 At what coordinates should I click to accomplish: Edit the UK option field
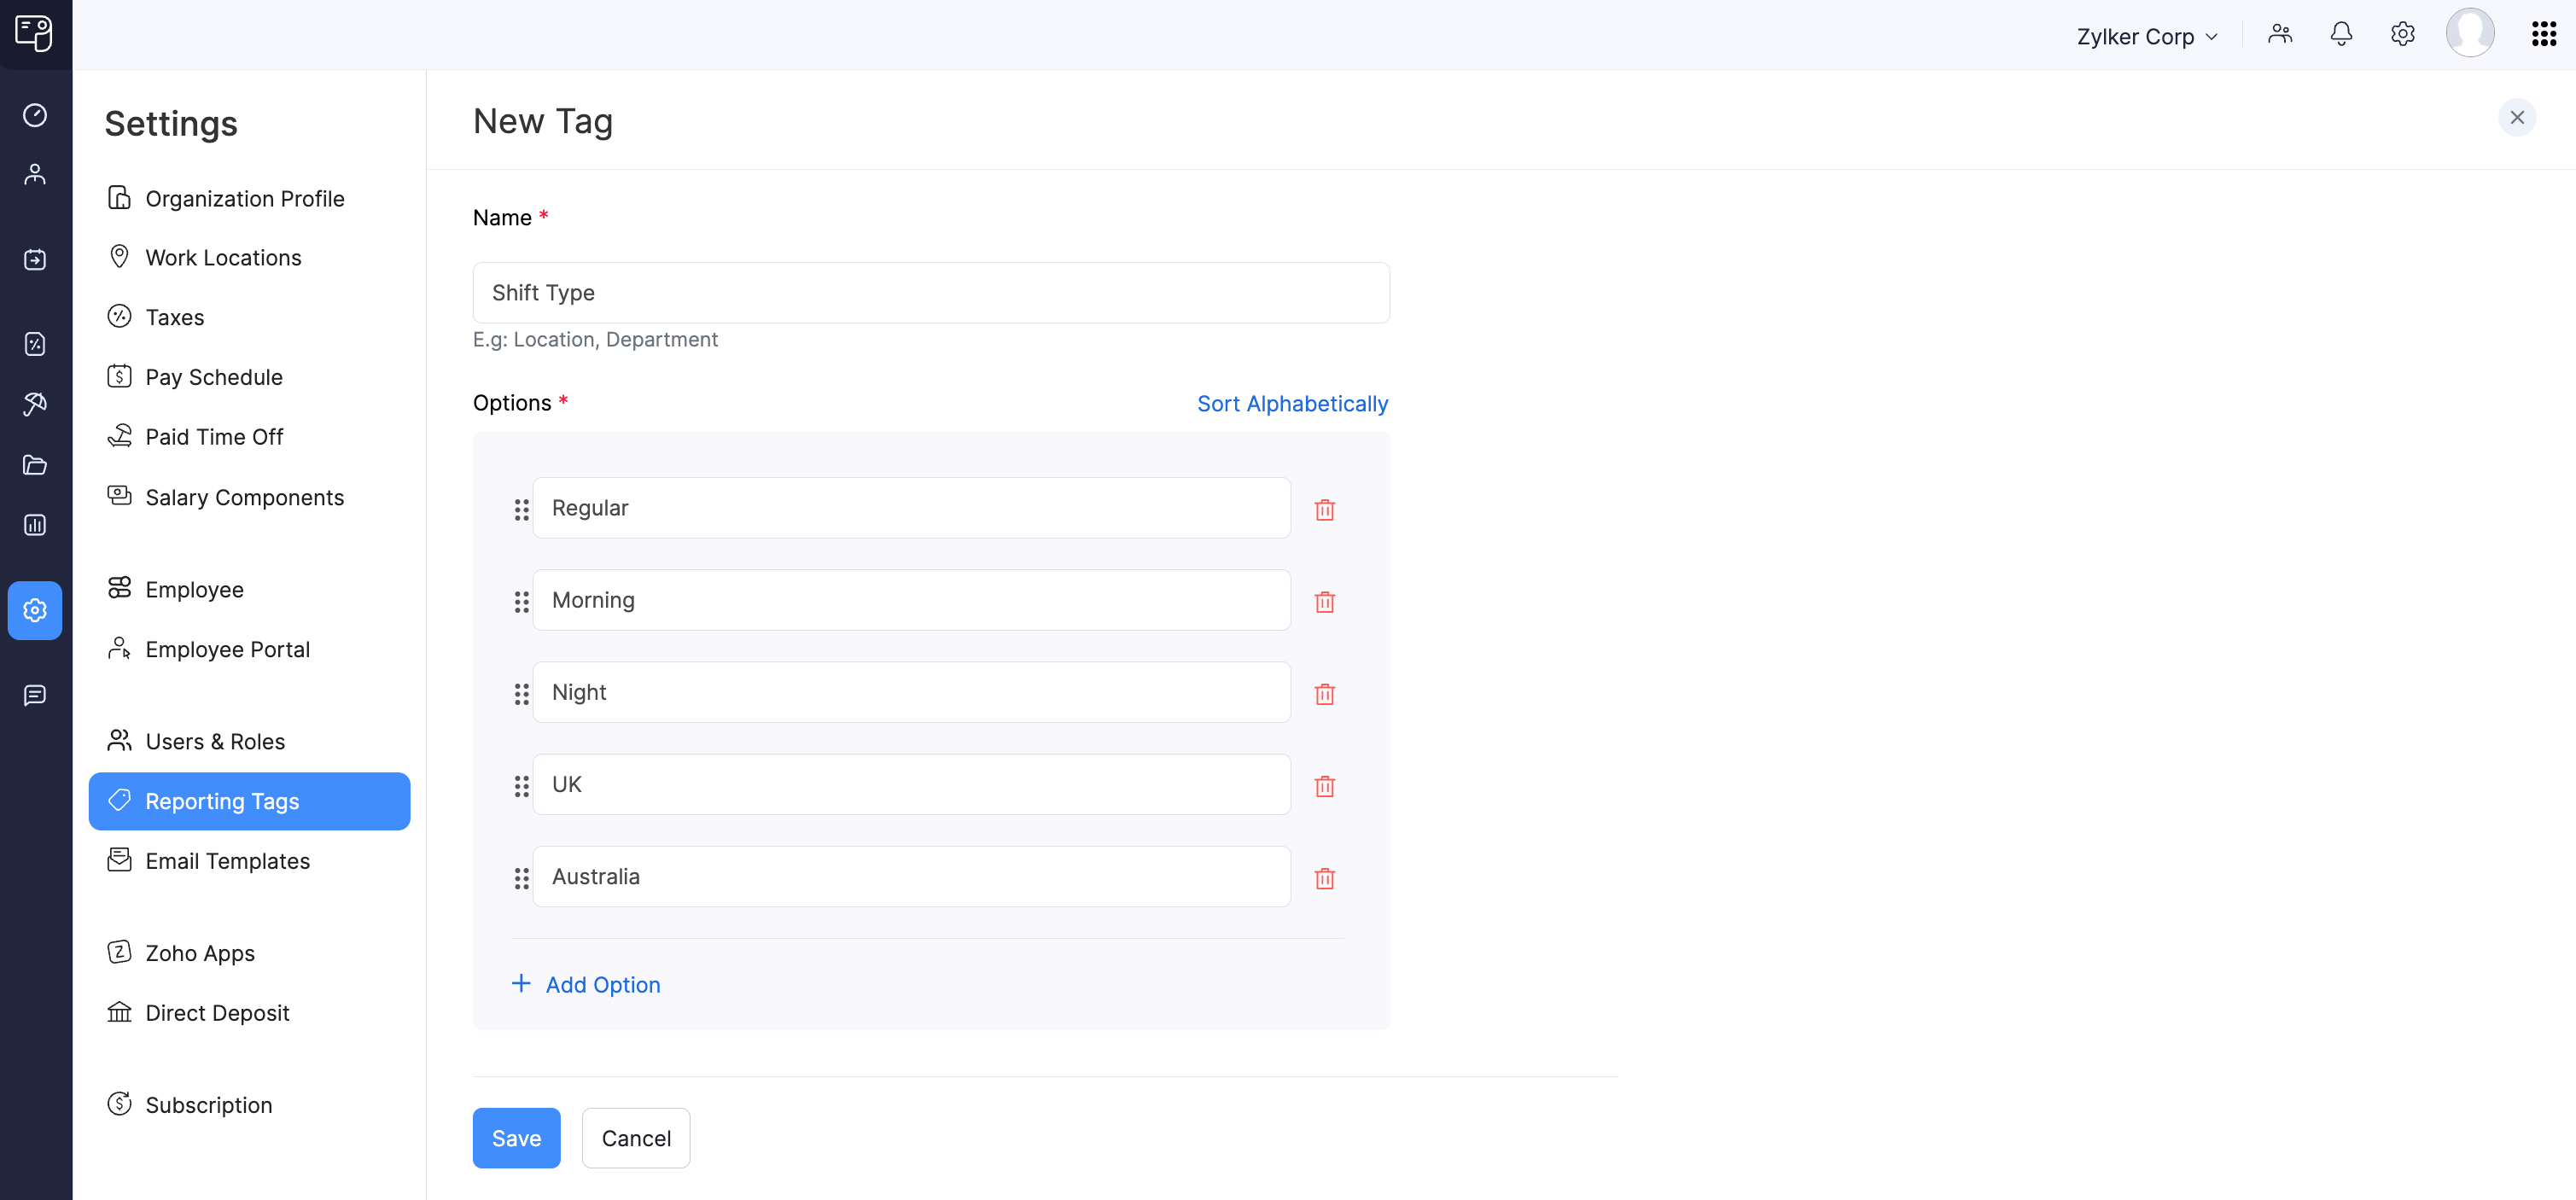point(912,784)
